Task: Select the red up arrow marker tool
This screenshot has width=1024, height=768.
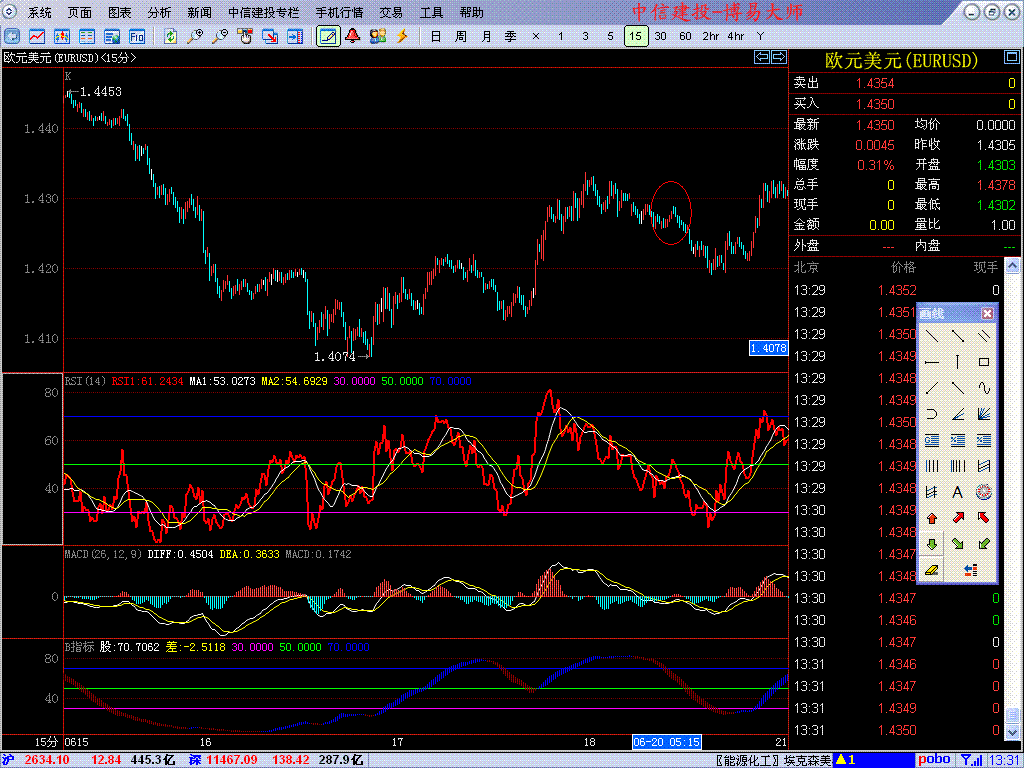Action: (x=932, y=518)
